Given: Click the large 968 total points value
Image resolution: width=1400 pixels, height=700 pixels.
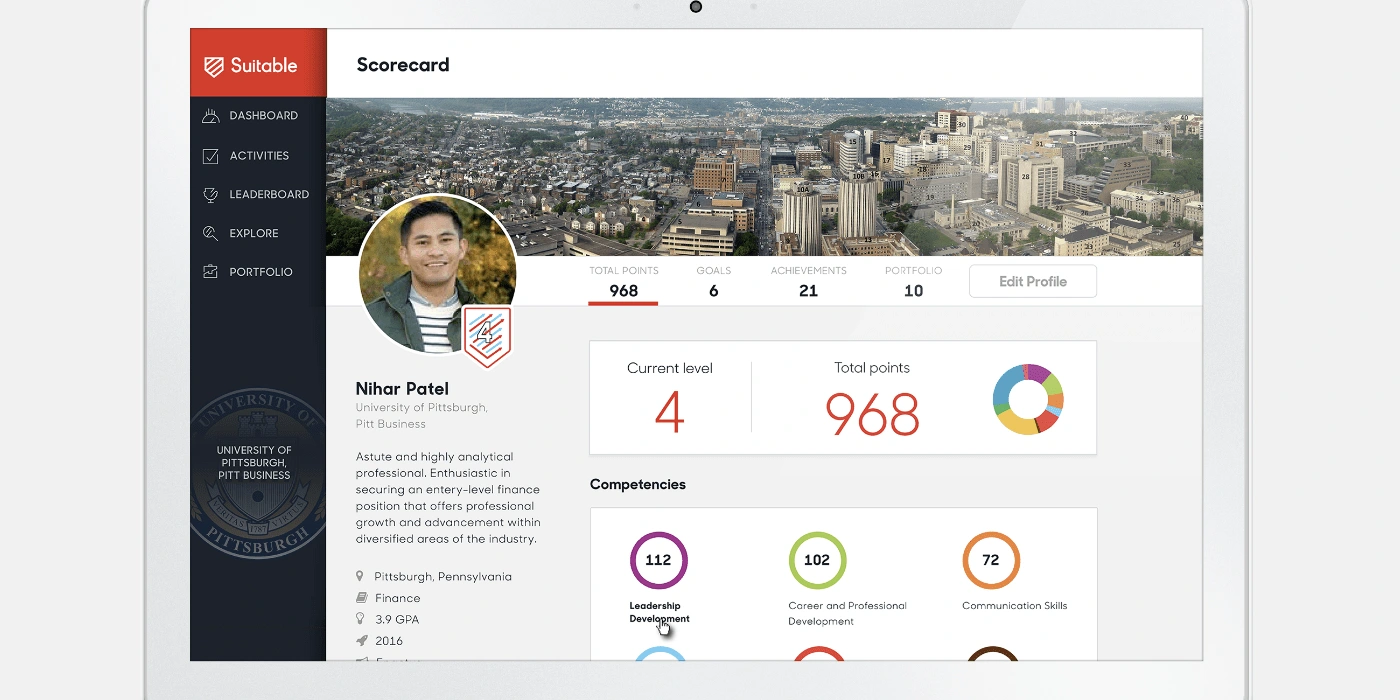Looking at the screenshot, I should [x=872, y=413].
